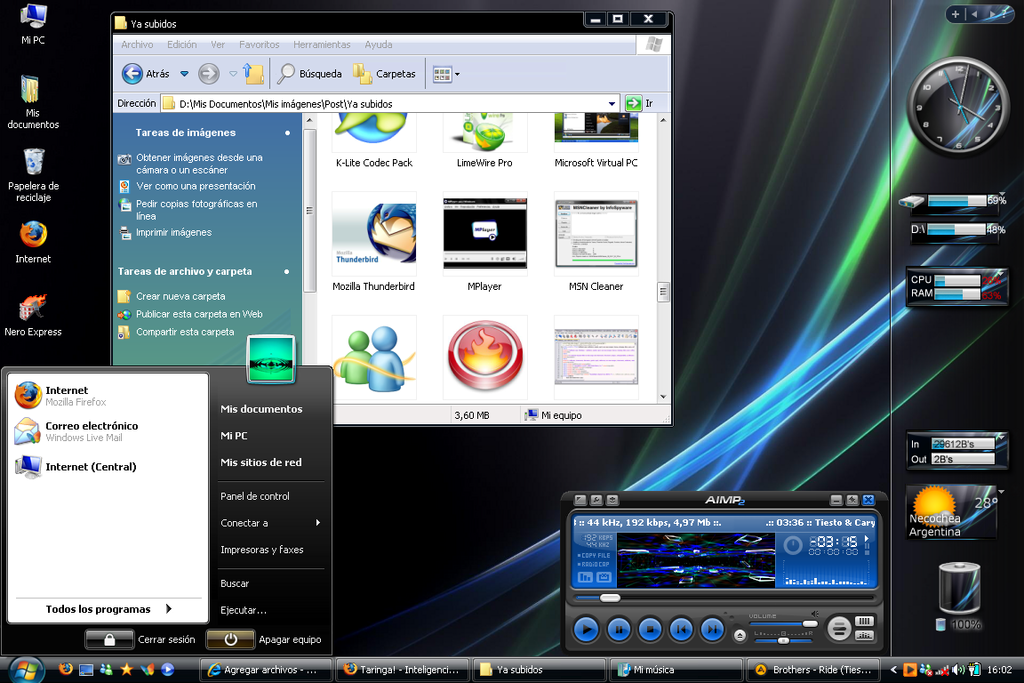The height and width of the screenshot is (683, 1024).
Task: Open the Favoritos menu
Action: click(259, 44)
